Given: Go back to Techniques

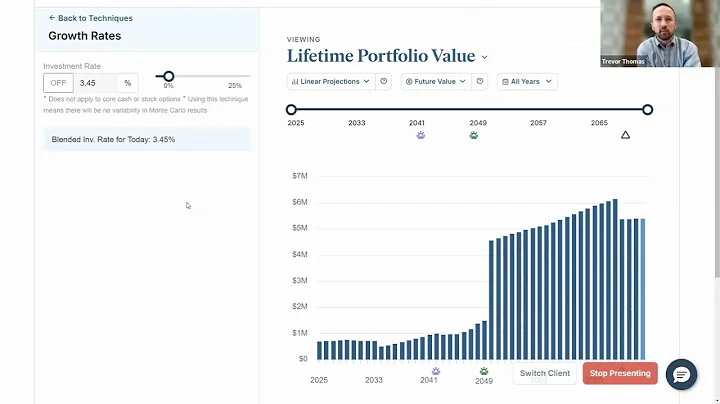Looking at the screenshot, I should click(x=90, y=18).
